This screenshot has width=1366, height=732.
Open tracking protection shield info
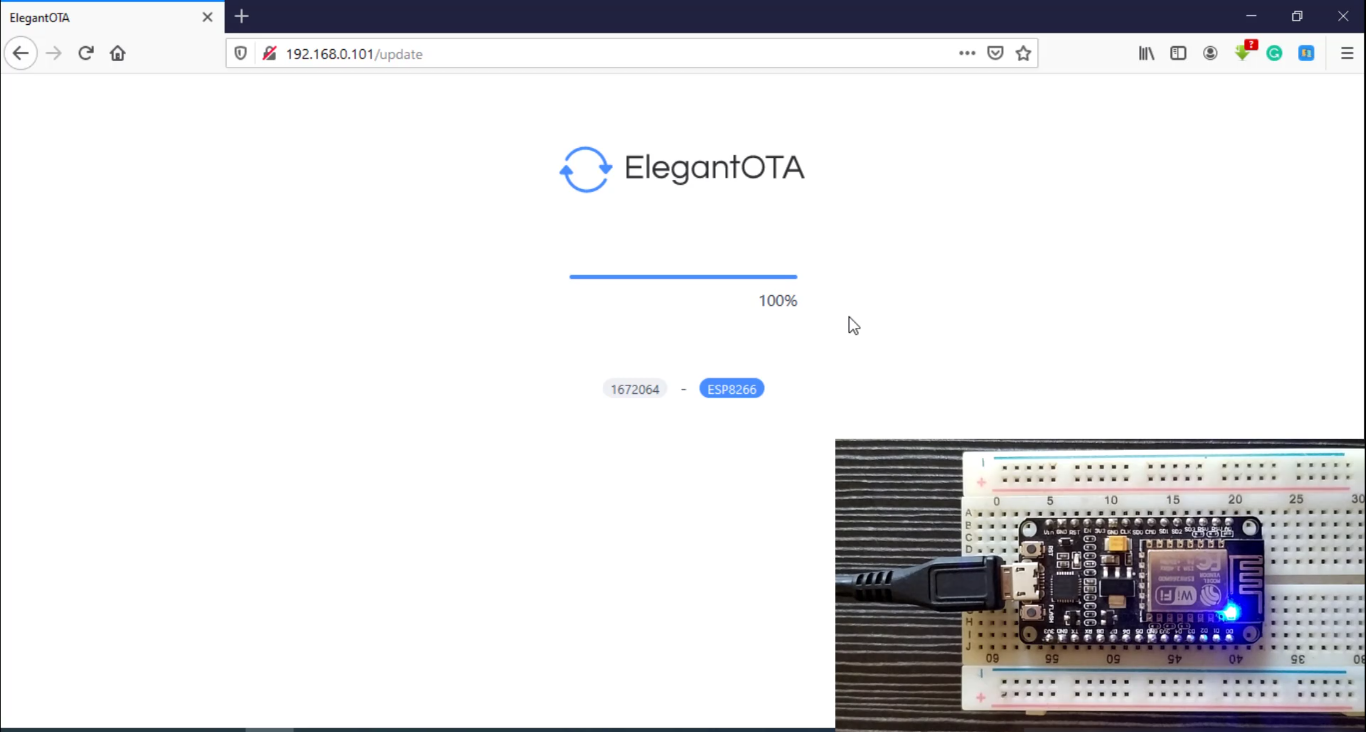[x=241, y=53]
